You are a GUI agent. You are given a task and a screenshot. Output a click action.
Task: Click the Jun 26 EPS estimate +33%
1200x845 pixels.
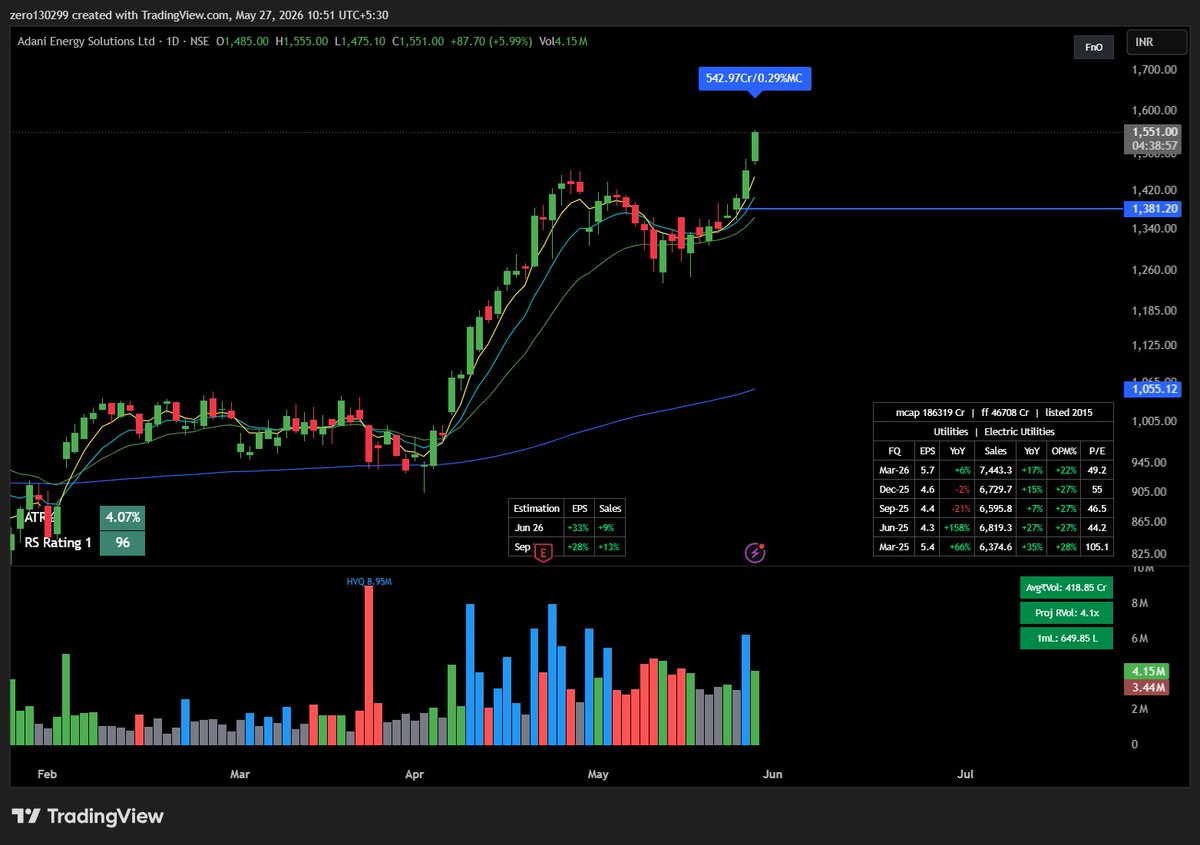pos(579,528)
